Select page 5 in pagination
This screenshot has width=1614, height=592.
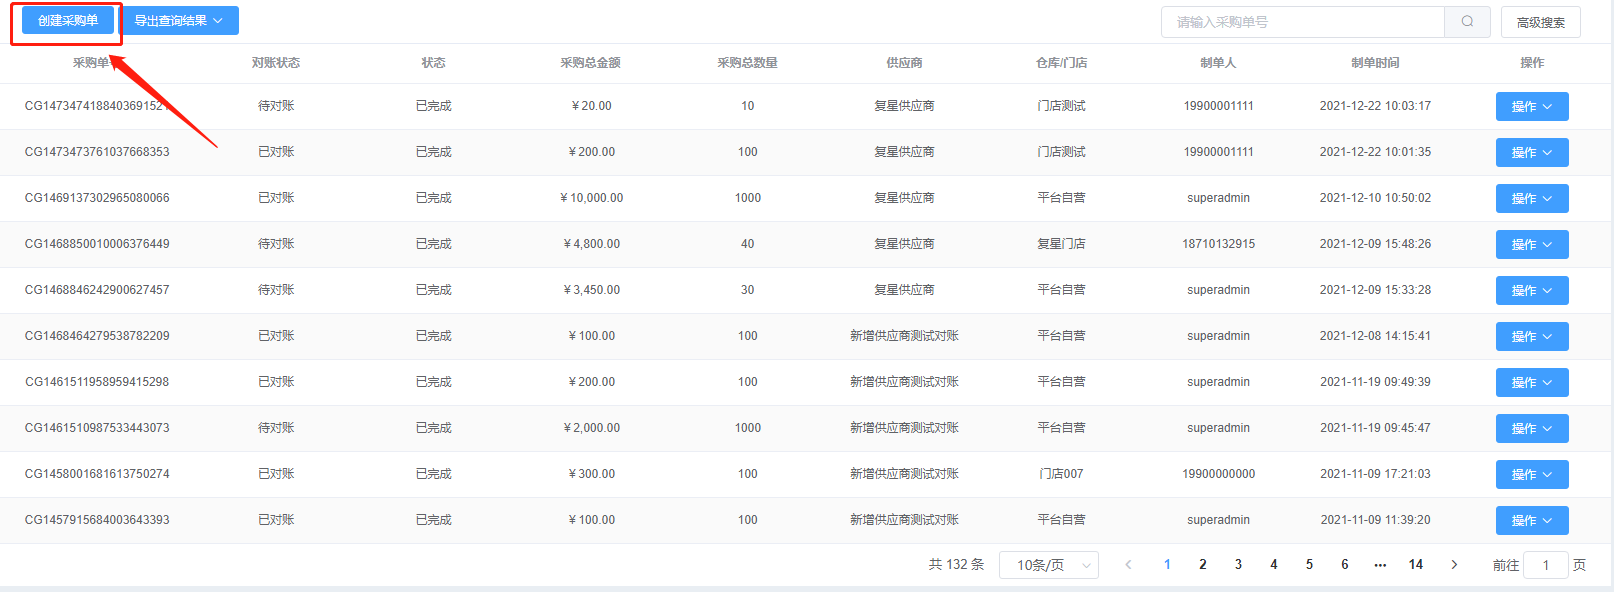coord(1309,565)
